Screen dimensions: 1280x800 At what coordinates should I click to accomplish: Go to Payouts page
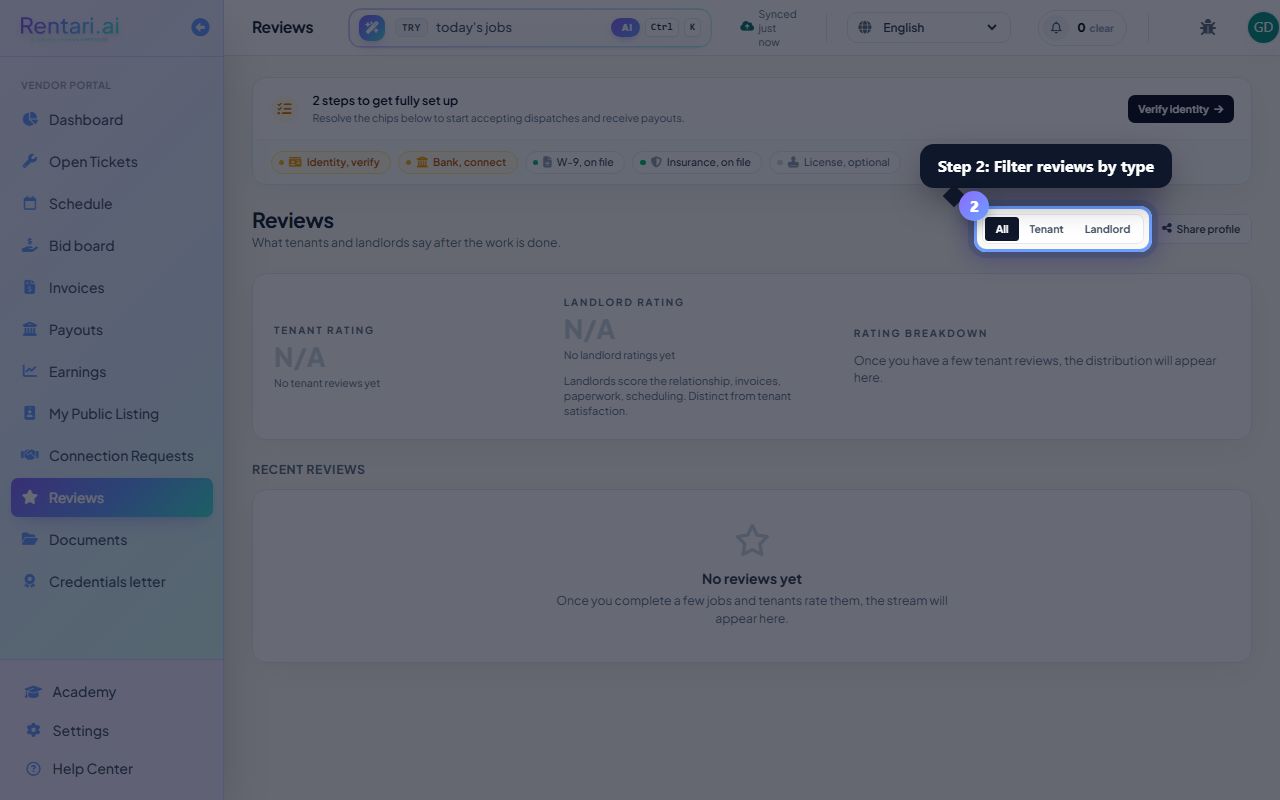[x=112, y=330]
